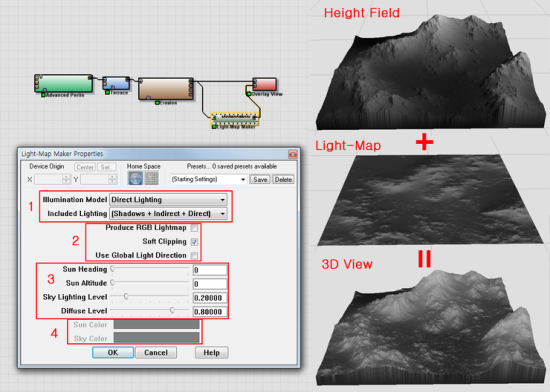Enable Use Global Light Direction
The image size is (550, 392).
coord(194,256)
